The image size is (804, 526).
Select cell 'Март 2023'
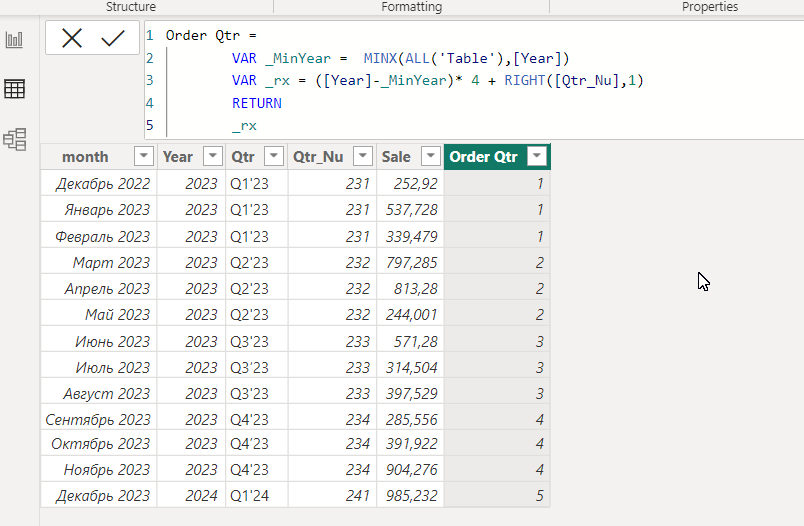(x=99, y=262)
